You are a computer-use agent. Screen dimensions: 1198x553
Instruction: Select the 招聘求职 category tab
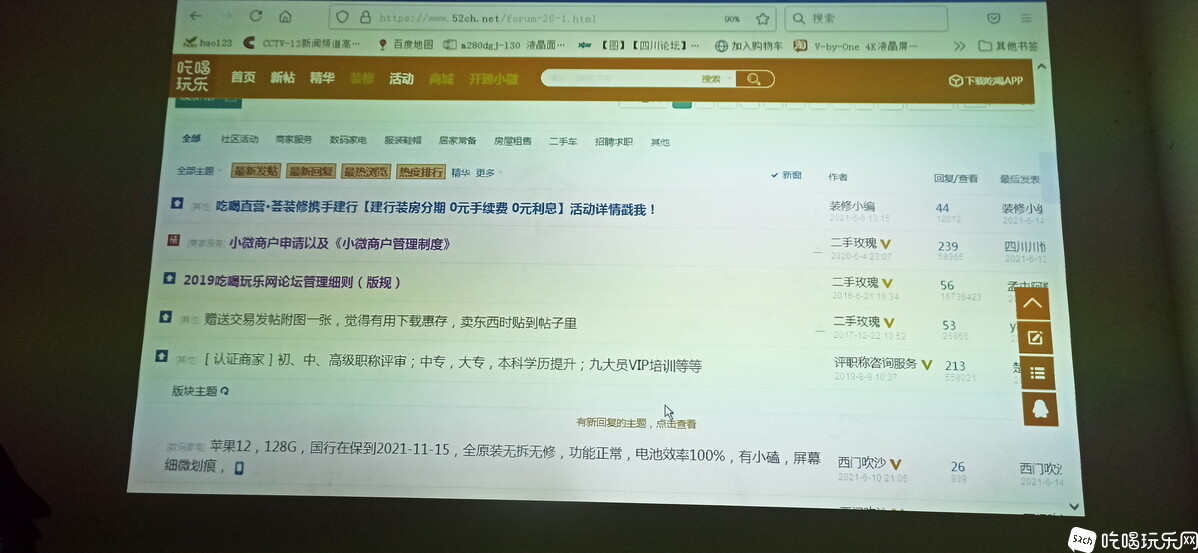click(614, 142)
